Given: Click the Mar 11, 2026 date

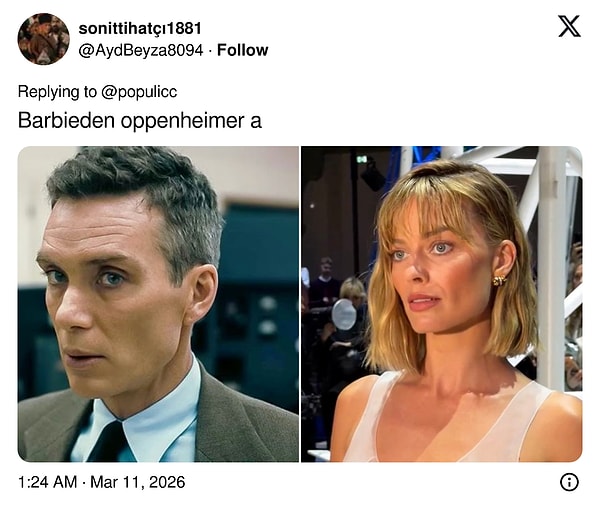Looking at the screenshot, I should coord(138,482).
